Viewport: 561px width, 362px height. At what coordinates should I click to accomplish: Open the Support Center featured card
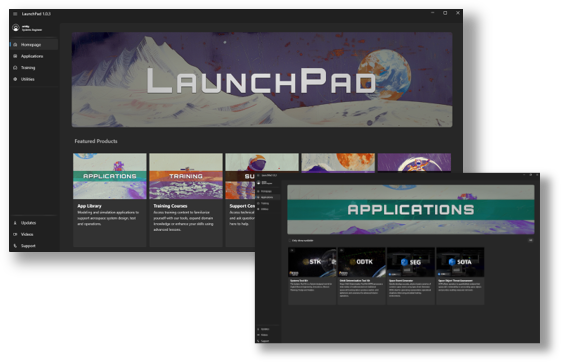[240, 200]
